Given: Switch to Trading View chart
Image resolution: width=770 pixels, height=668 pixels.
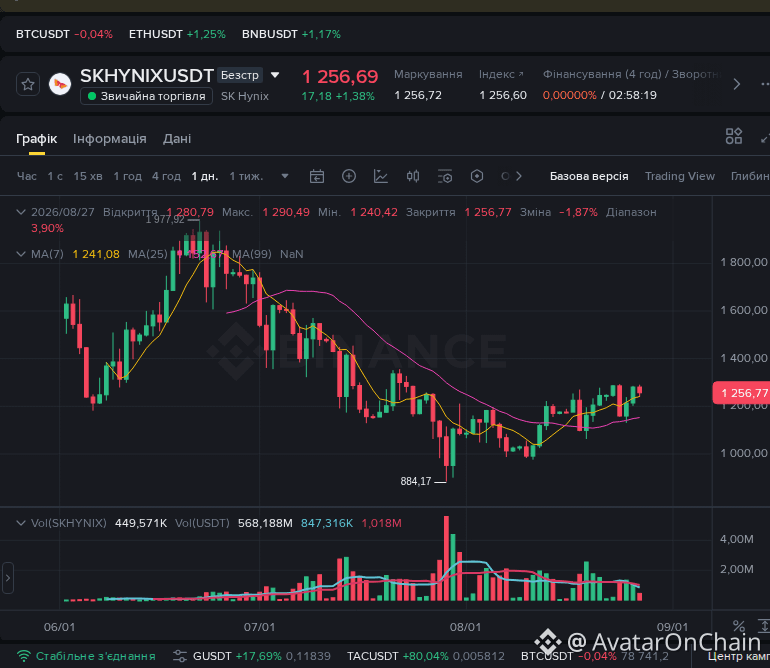Looking at the screenshot, I should click(x=680, y=176).
